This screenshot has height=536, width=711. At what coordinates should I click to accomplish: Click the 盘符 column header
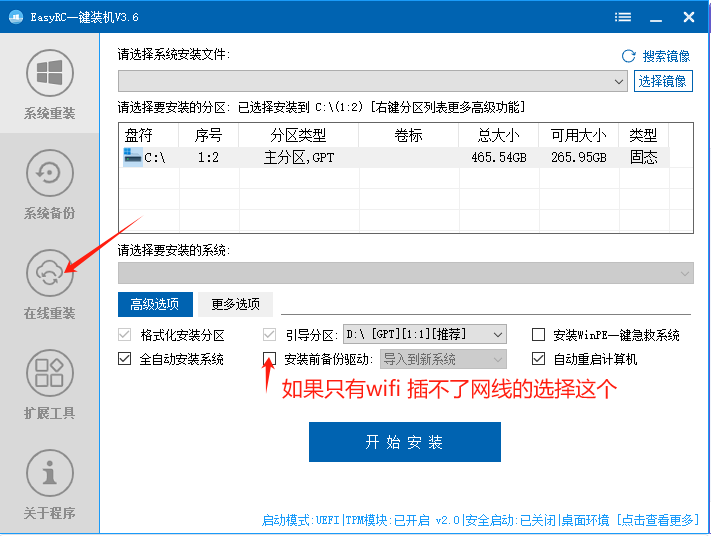click(149, 135)
